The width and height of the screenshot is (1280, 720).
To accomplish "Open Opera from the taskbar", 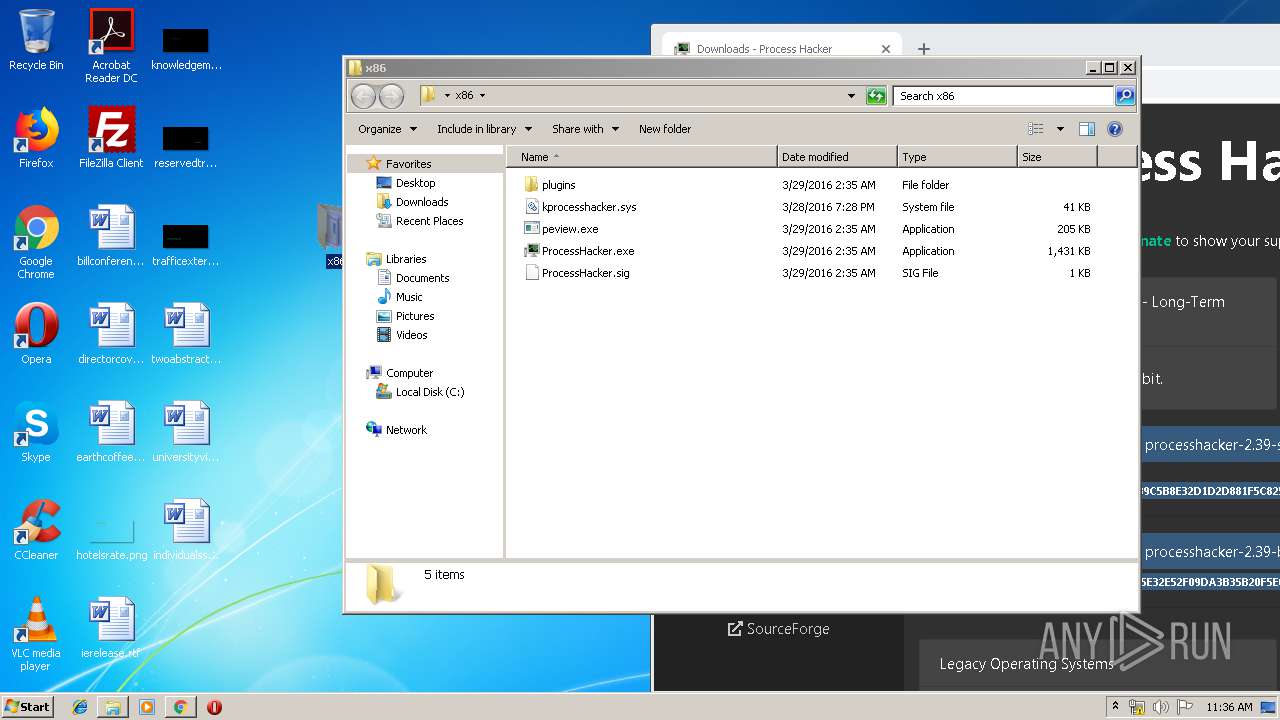I will click(214, 707).
